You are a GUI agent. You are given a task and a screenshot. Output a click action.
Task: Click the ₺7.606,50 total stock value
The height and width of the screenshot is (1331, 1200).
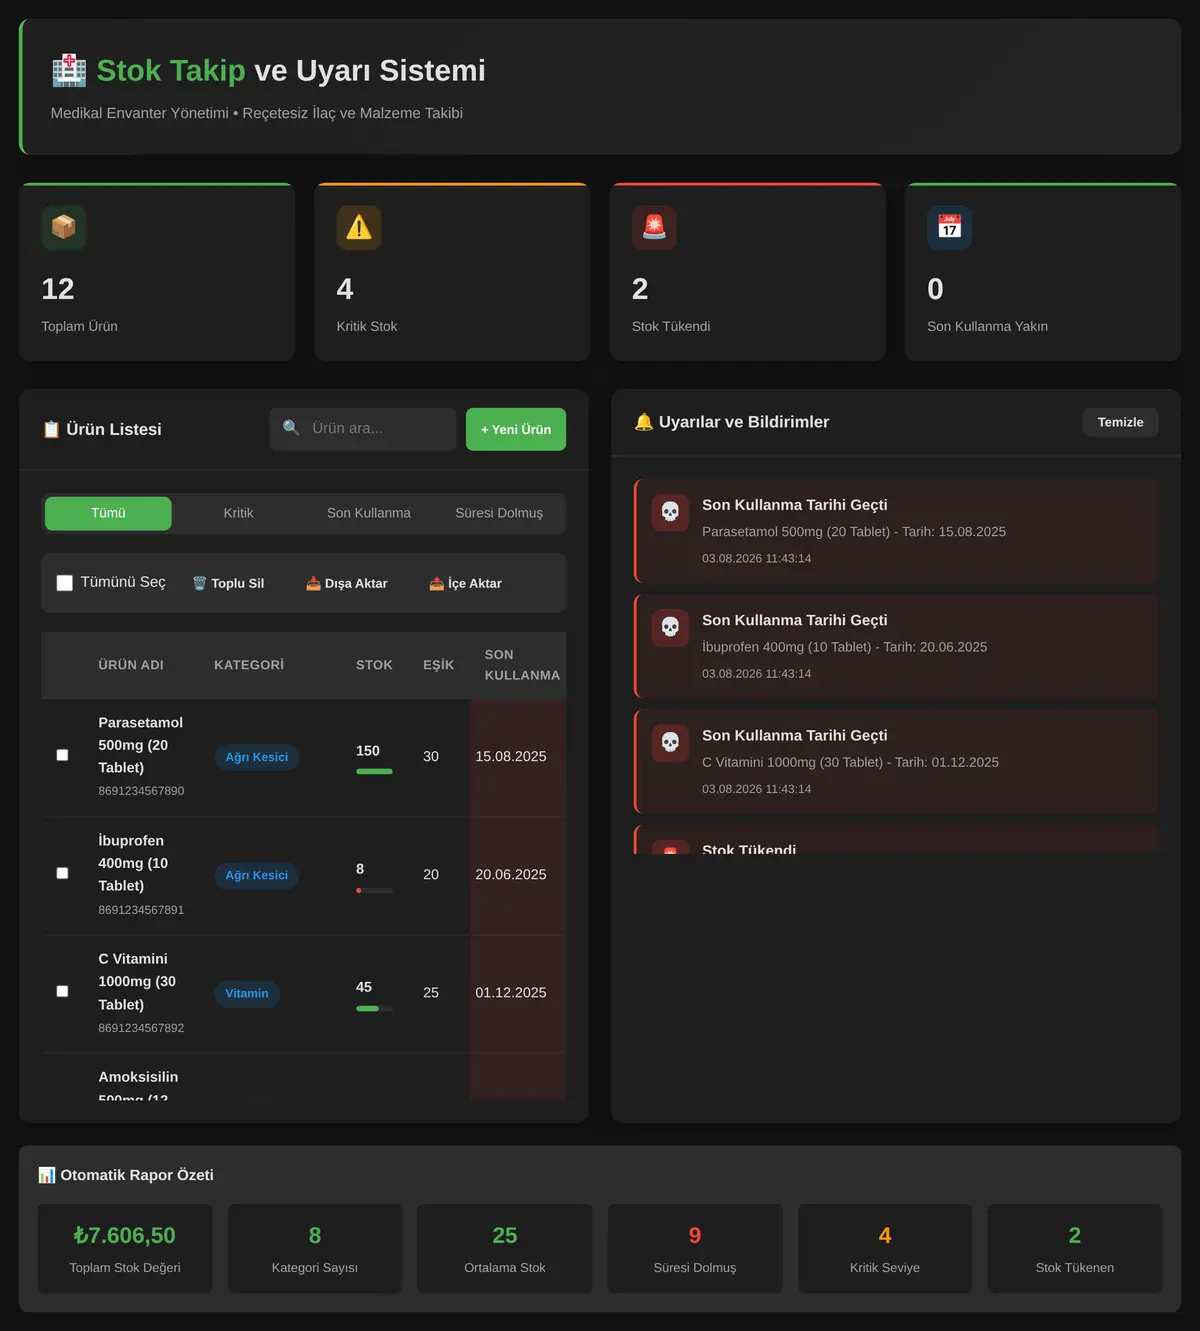point(125,1236)
